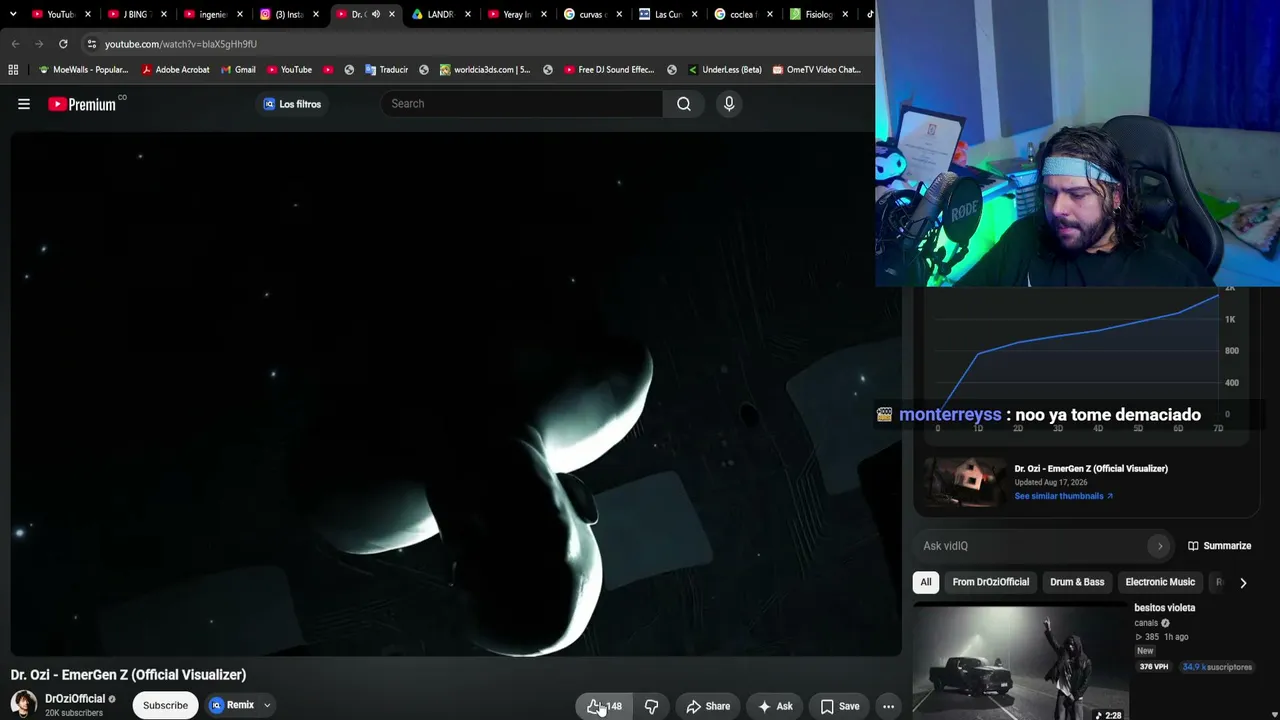Click the Los filtros button
The image size is (1280, 720).
292,104
